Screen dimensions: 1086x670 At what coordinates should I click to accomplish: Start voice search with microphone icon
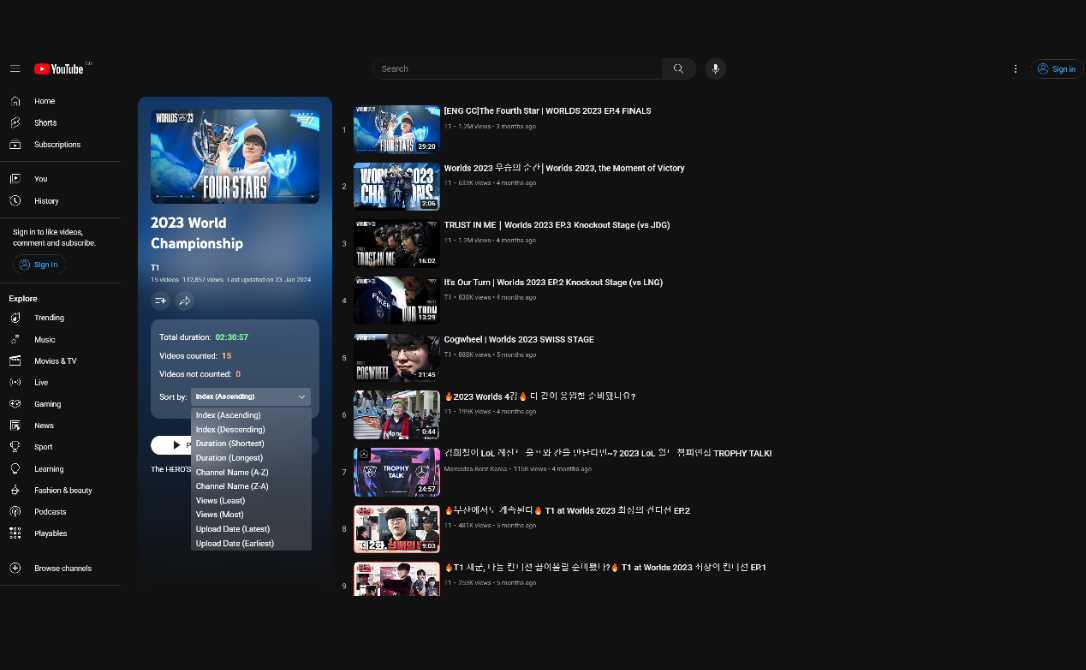(715, 69)
